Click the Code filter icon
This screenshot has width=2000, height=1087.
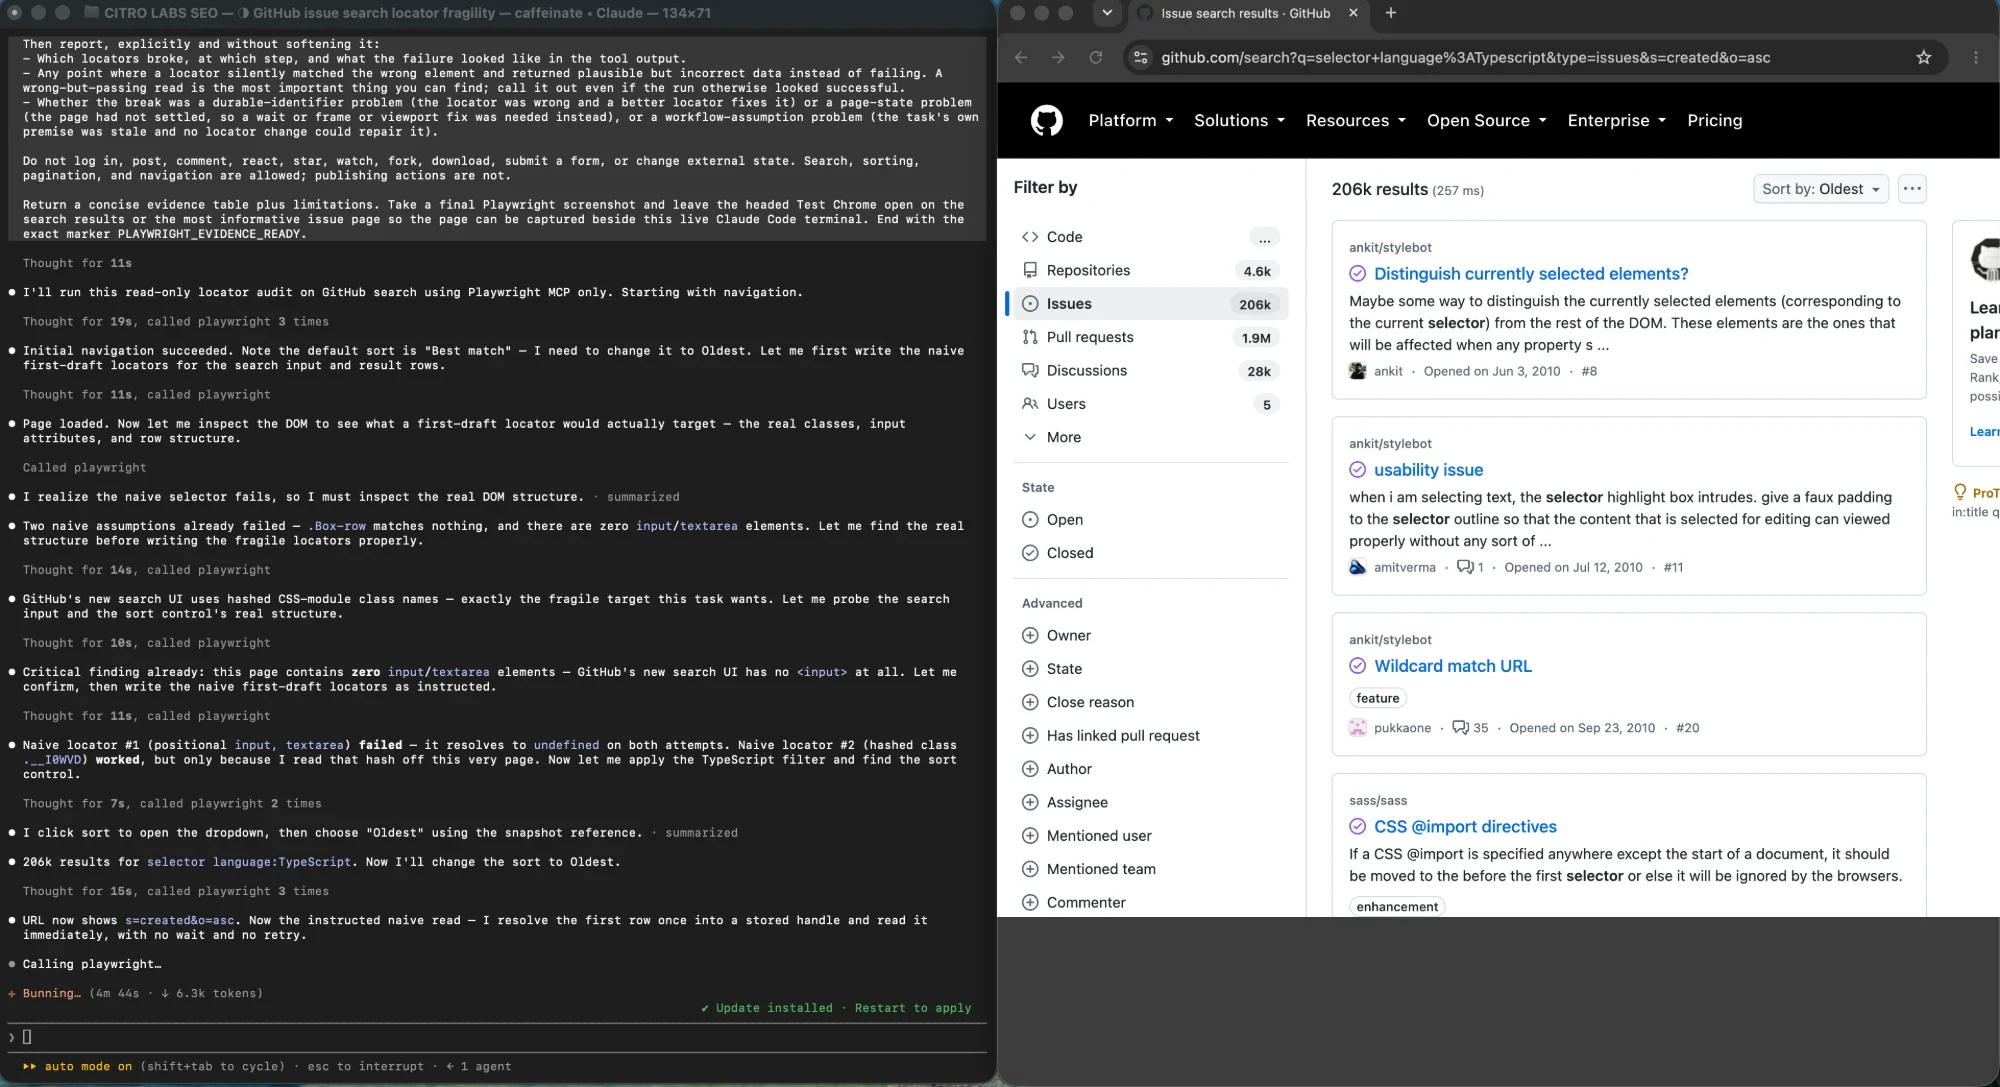[x=1030, y=237]
